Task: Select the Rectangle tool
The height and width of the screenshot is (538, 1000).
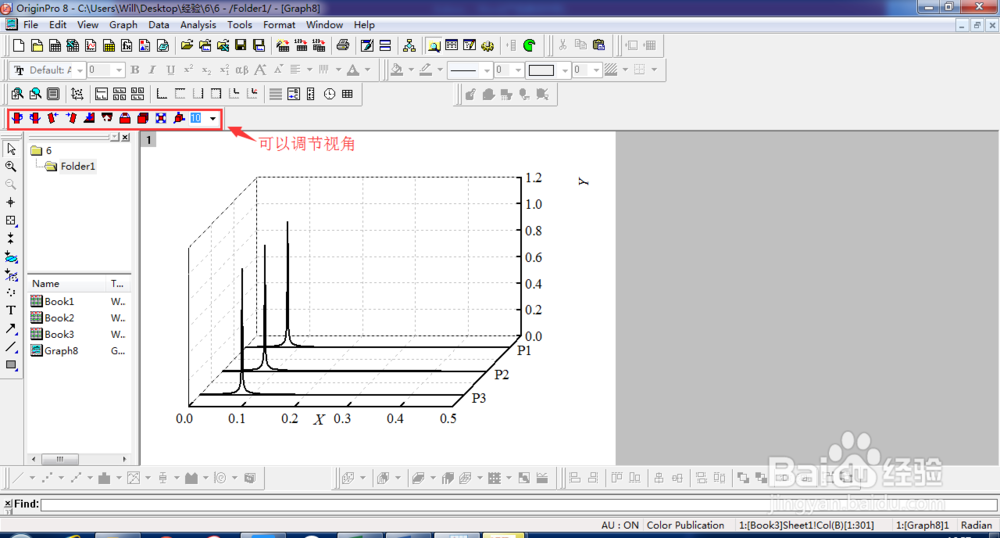Action: pos(11,365)
